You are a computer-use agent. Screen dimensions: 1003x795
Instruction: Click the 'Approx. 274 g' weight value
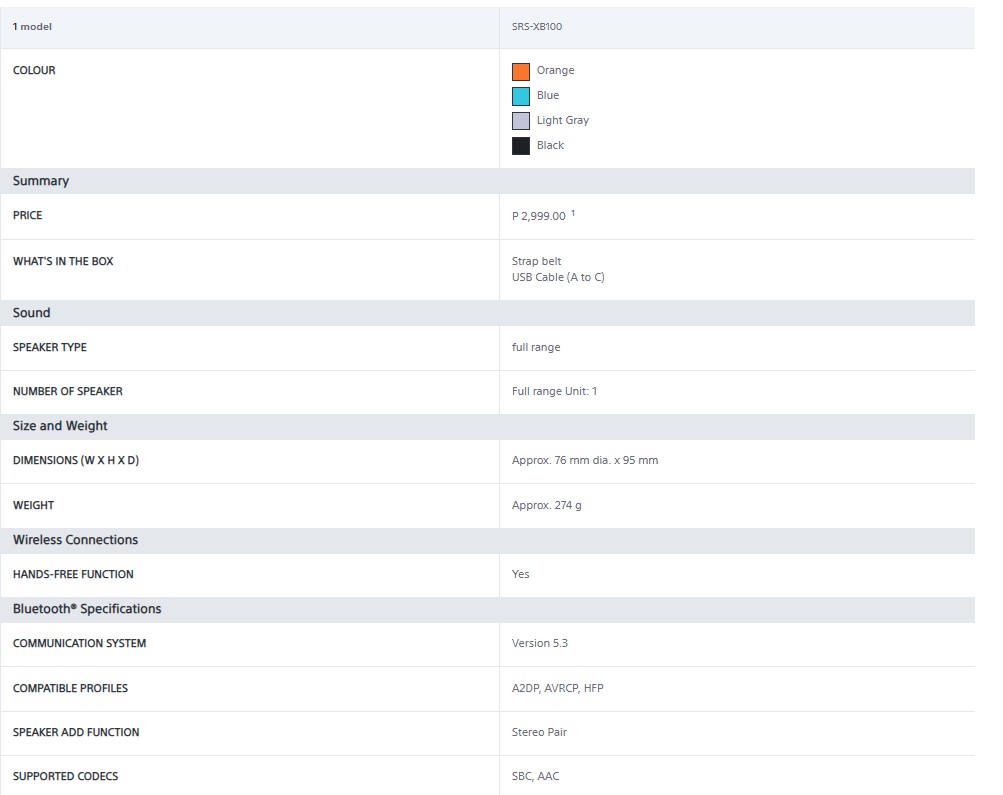pos(546,505)
